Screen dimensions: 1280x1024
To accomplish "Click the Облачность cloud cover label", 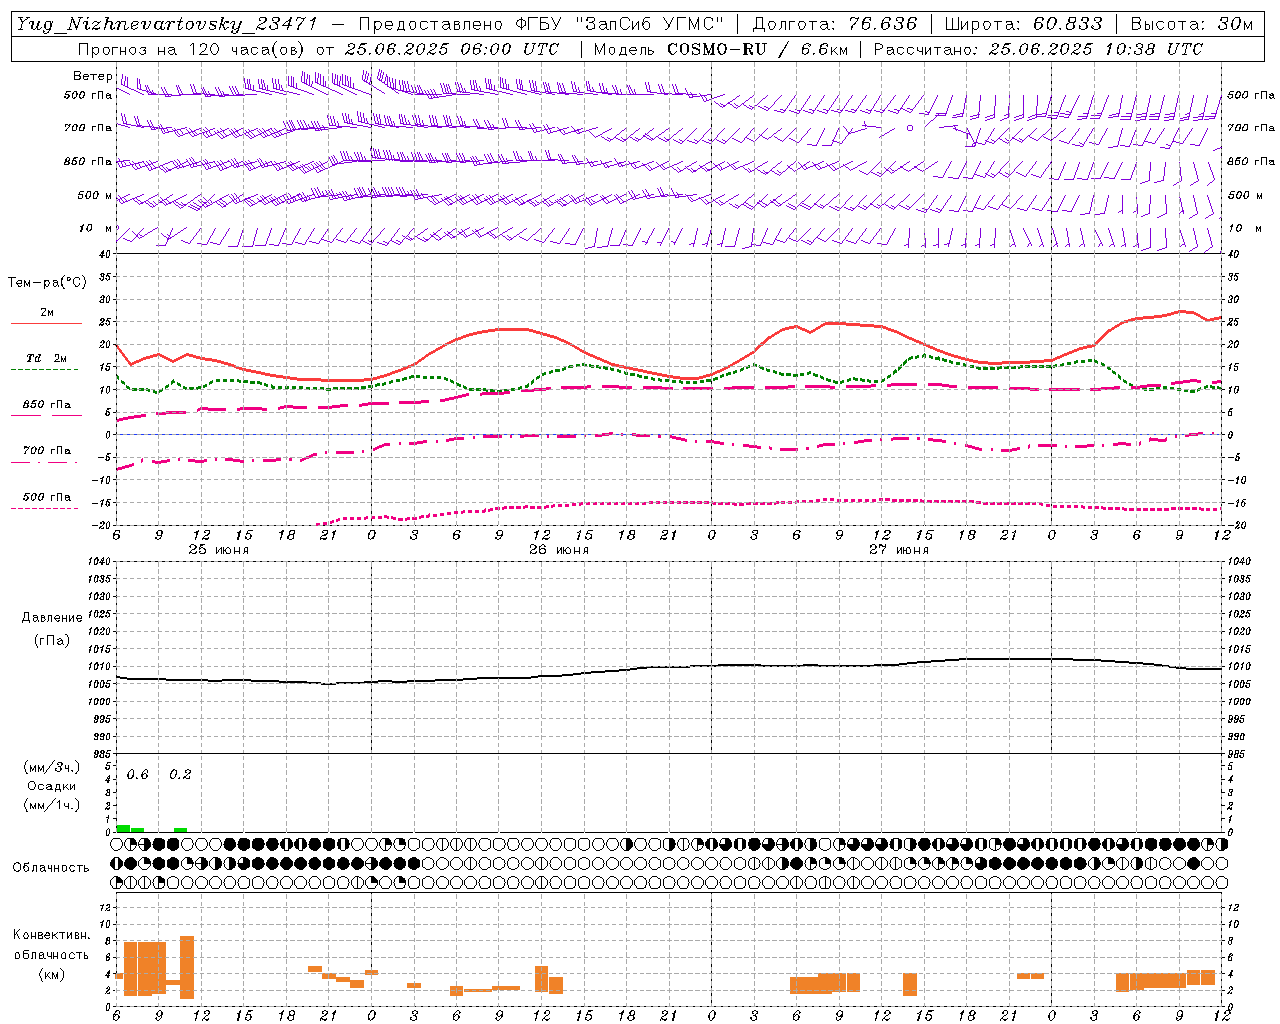I will pos(51,867).
